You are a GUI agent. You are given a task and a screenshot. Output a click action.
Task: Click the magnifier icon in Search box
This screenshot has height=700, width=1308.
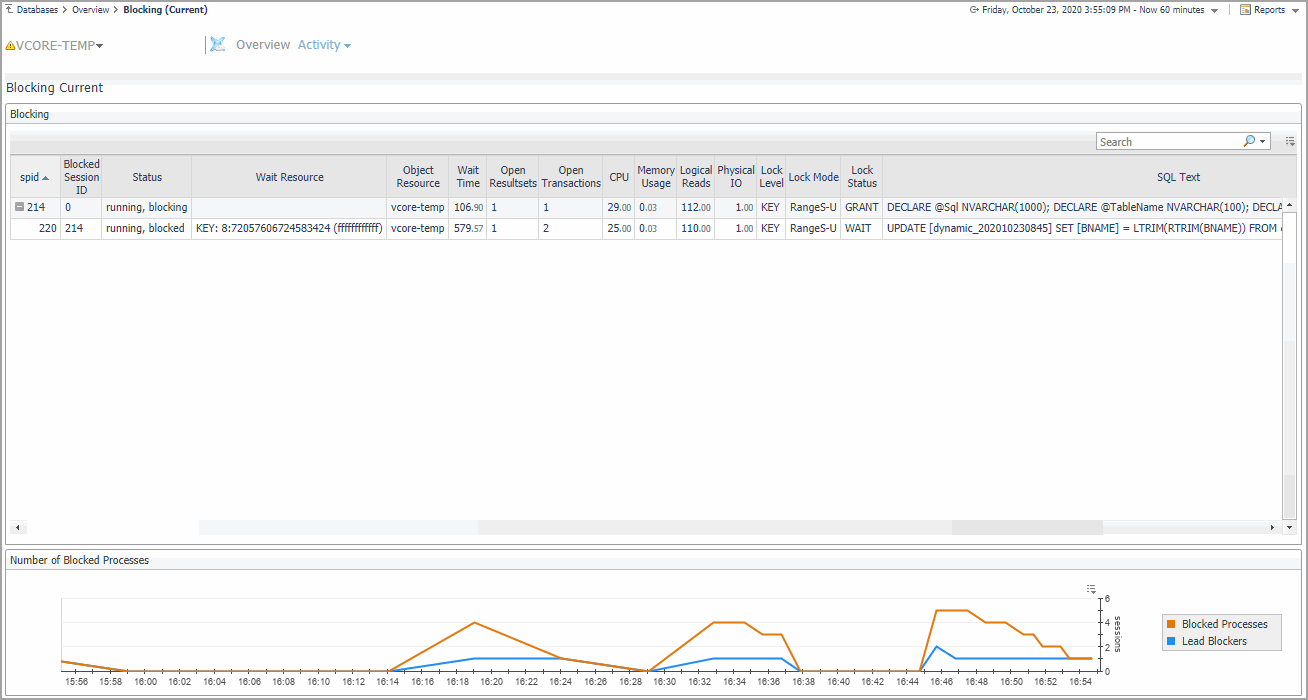pos(1249,142)
